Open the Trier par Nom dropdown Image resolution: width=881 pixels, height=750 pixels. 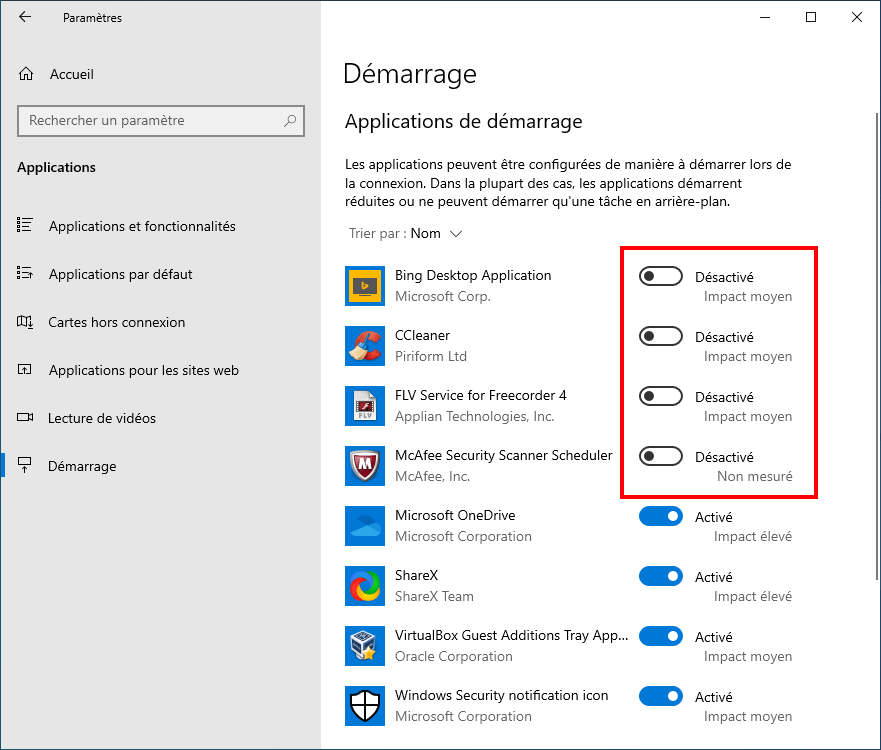(x=405, y=233)
